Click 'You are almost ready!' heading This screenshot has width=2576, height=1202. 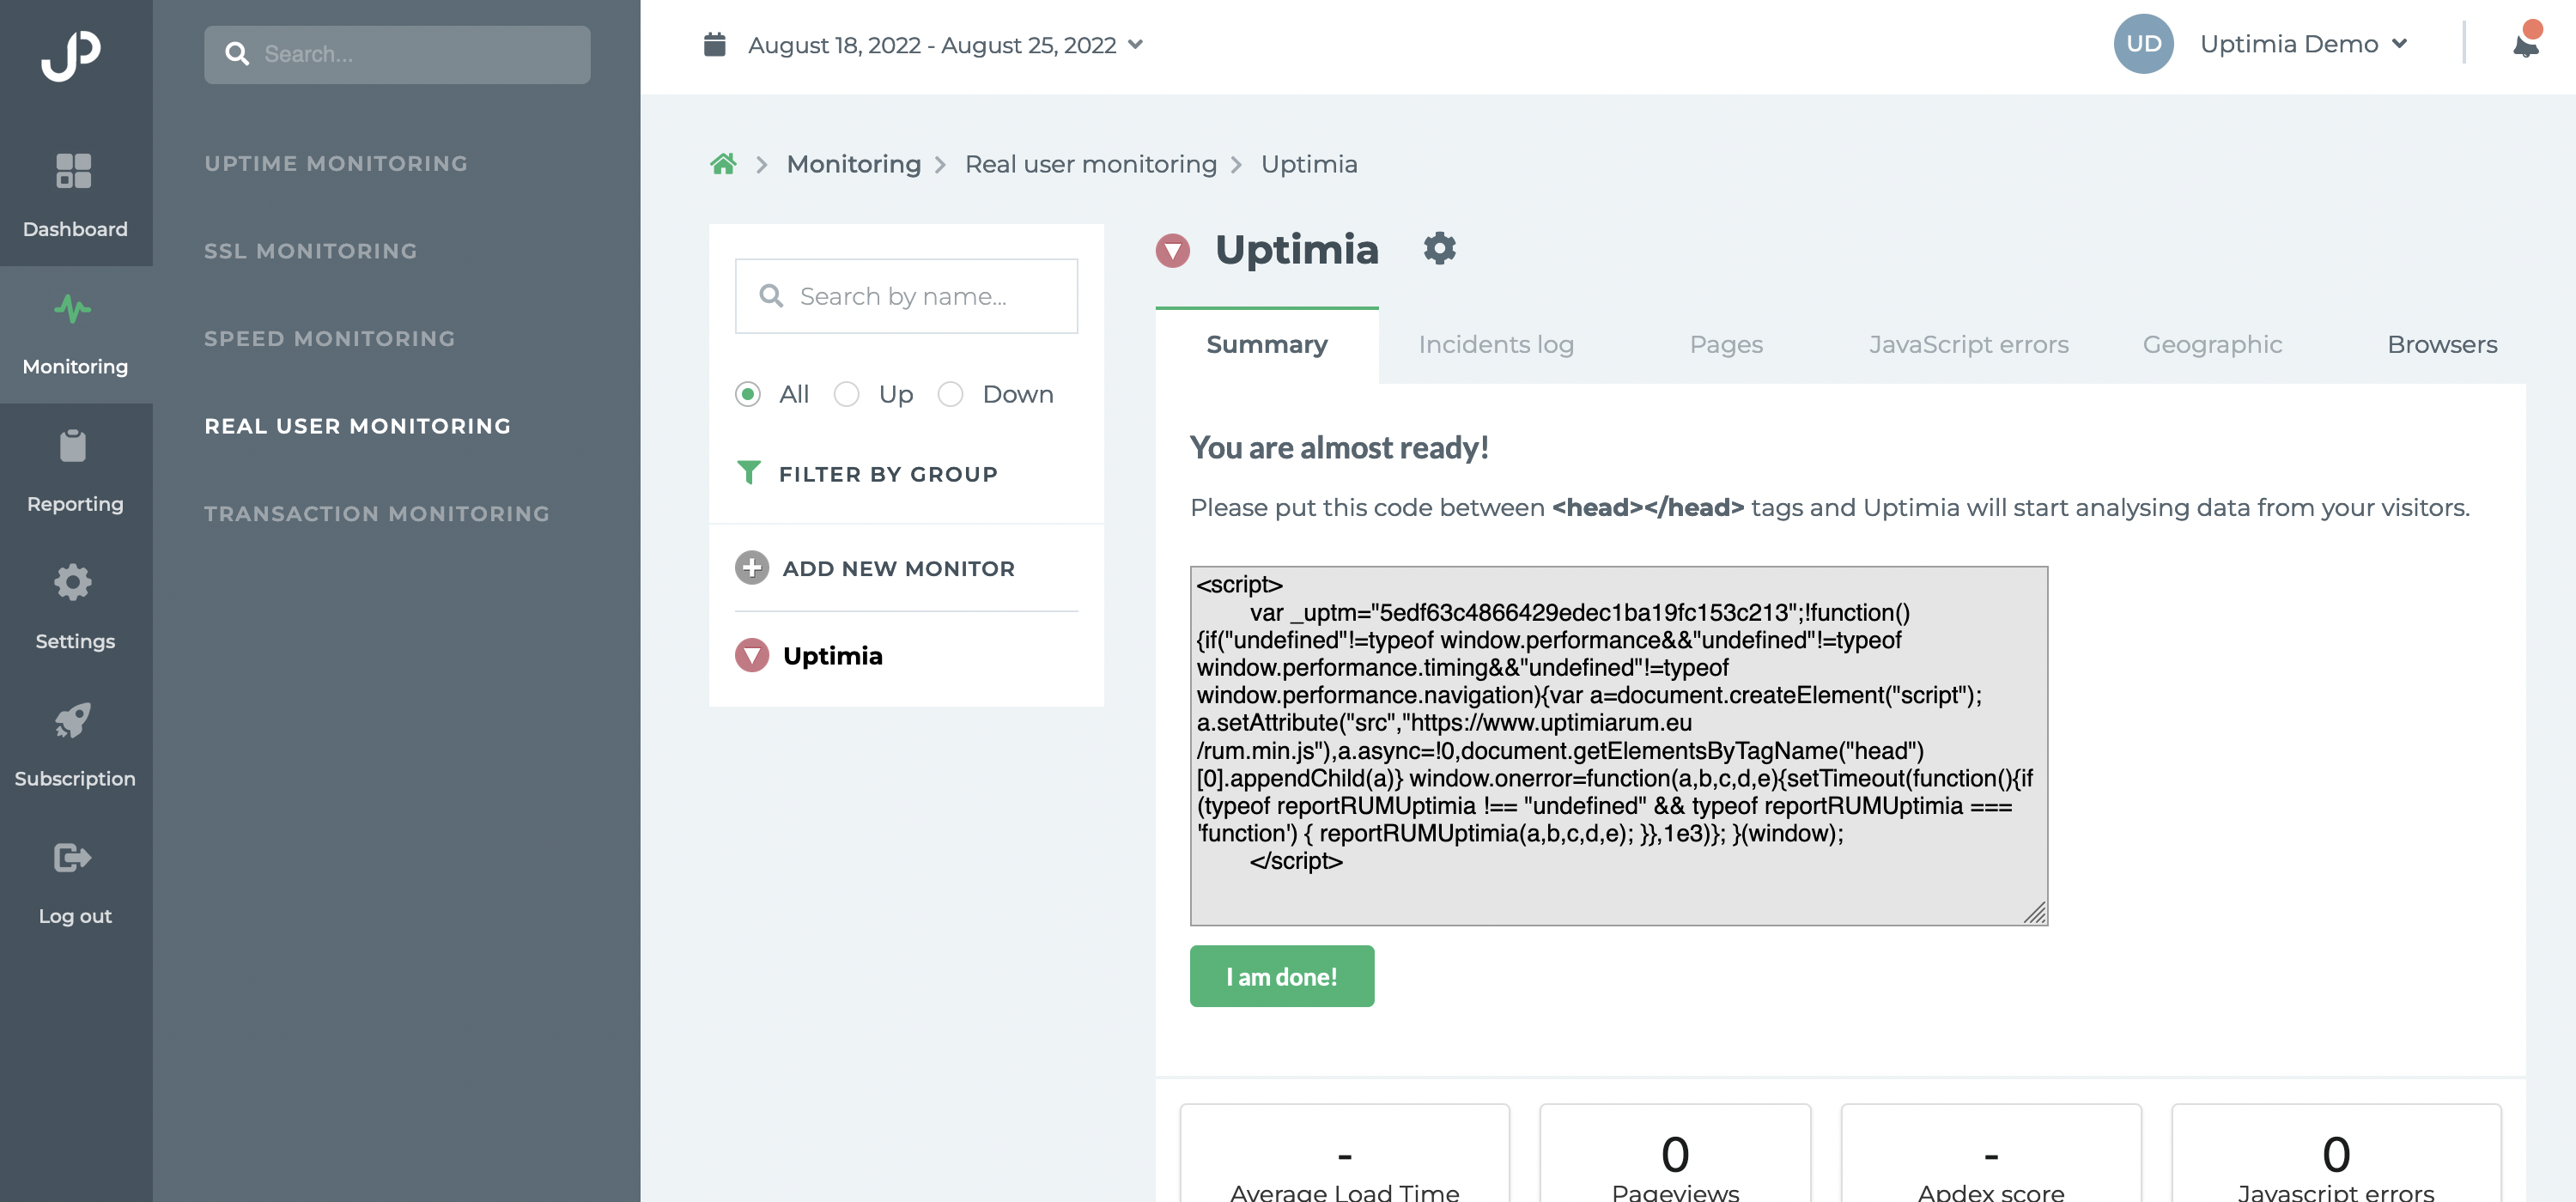1338,447
